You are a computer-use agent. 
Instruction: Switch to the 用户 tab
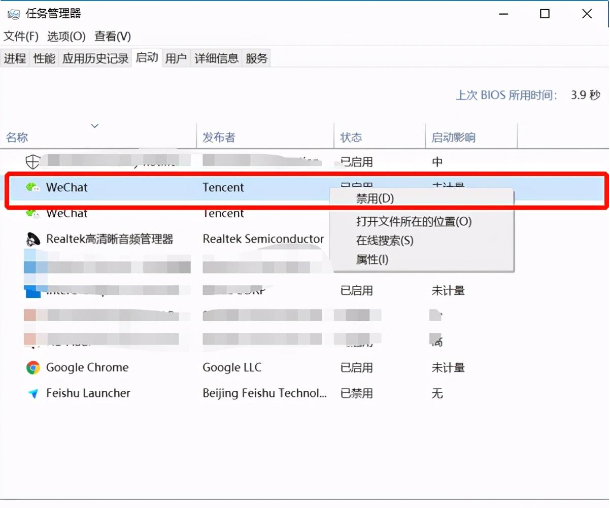[176, 58]
